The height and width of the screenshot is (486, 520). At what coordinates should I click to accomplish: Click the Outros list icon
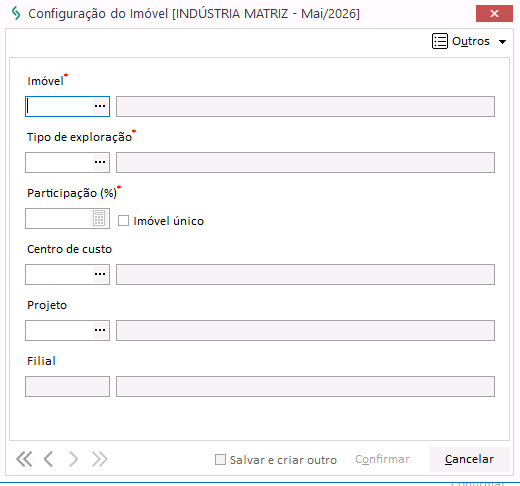440,41
